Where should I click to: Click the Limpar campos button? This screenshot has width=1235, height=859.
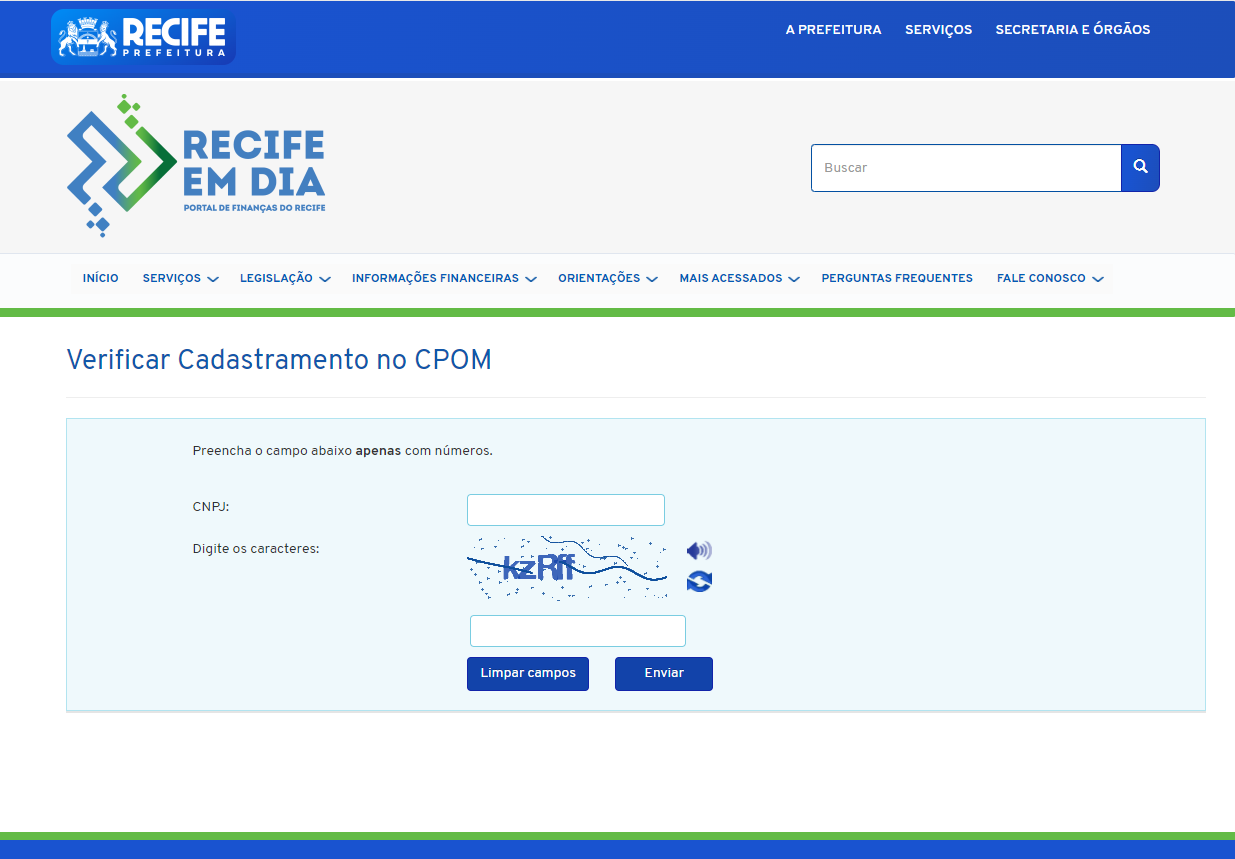pos(528,674)
